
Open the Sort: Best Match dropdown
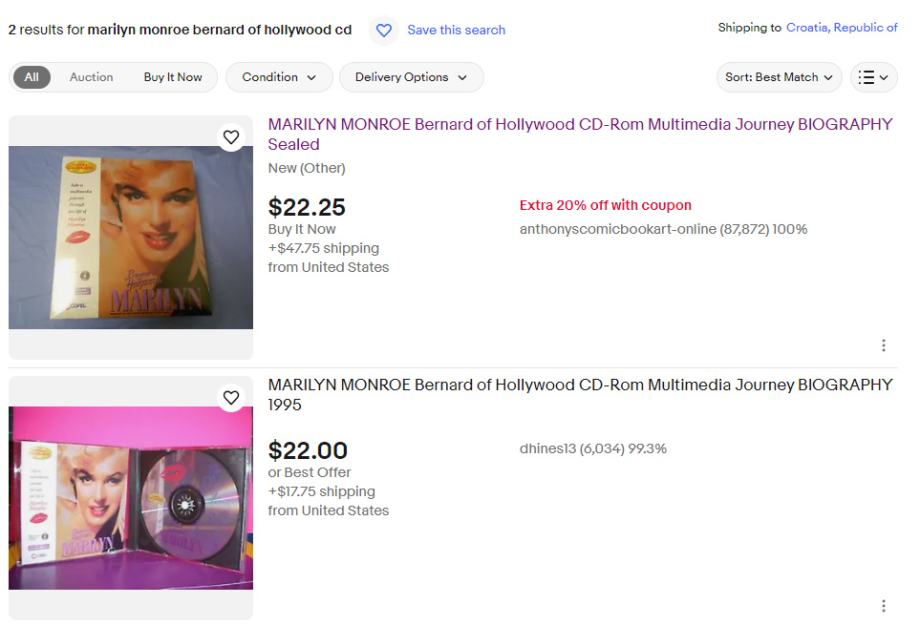point(779,77)
